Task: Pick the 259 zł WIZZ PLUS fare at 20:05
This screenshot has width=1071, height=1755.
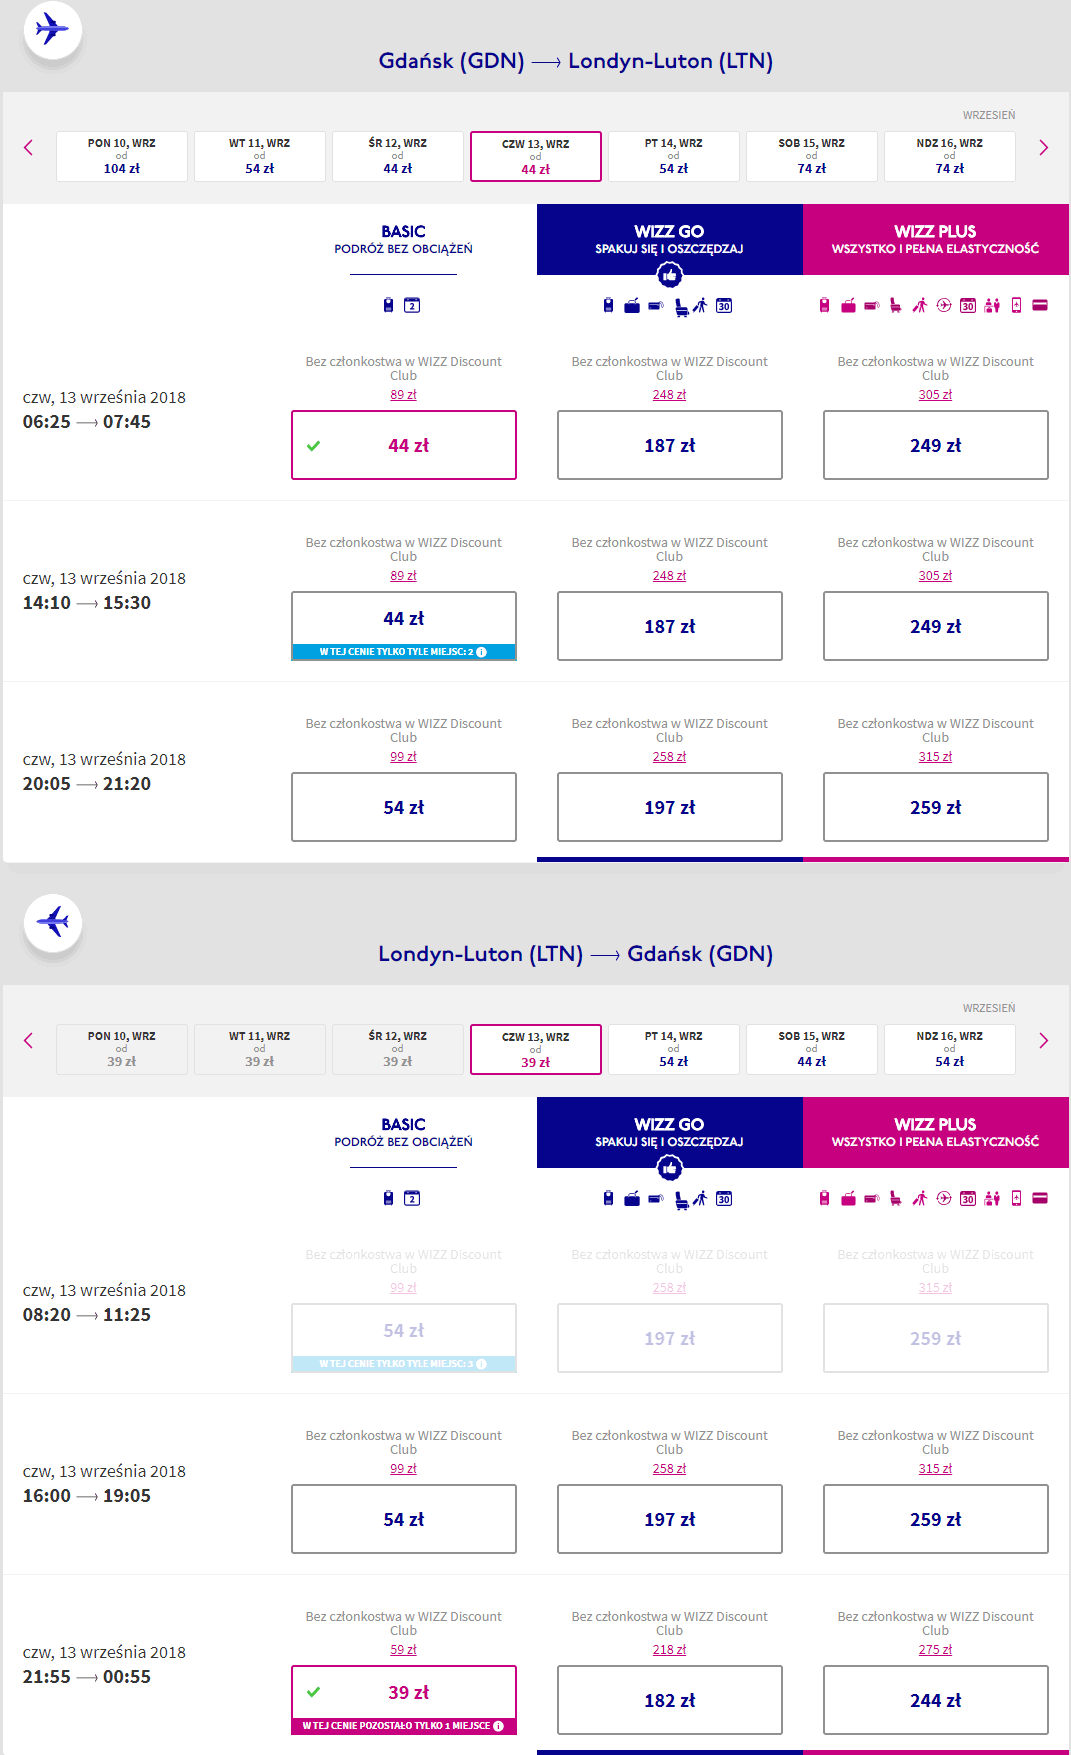Action: 935,807
